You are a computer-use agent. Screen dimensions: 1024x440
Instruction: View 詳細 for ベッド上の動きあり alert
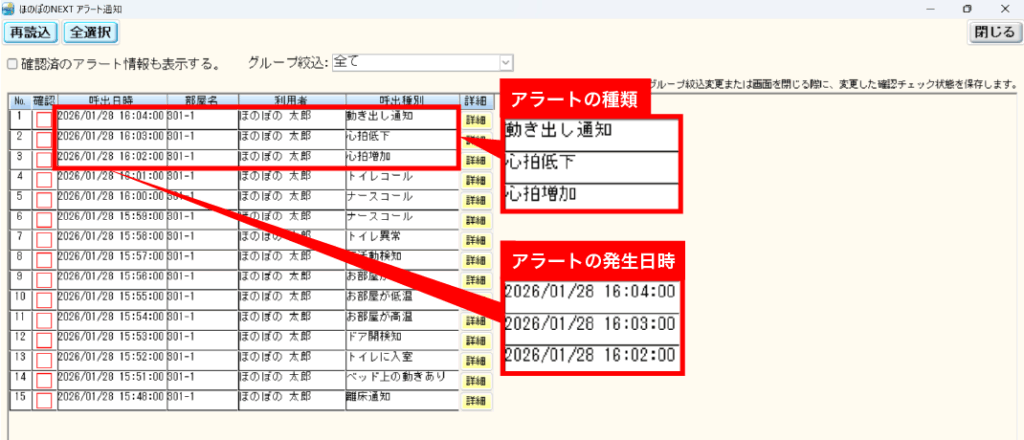[474, 380]
